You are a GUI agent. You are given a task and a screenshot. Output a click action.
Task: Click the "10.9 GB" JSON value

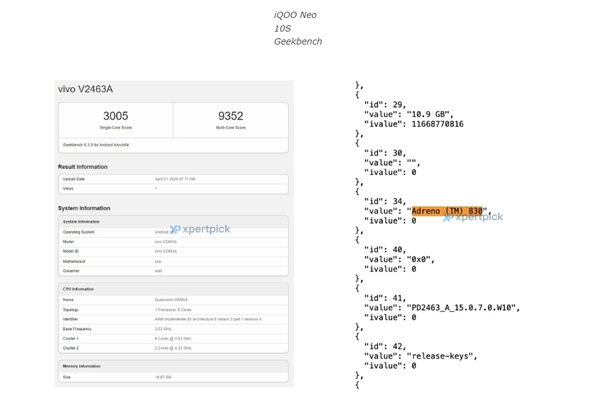430,114
